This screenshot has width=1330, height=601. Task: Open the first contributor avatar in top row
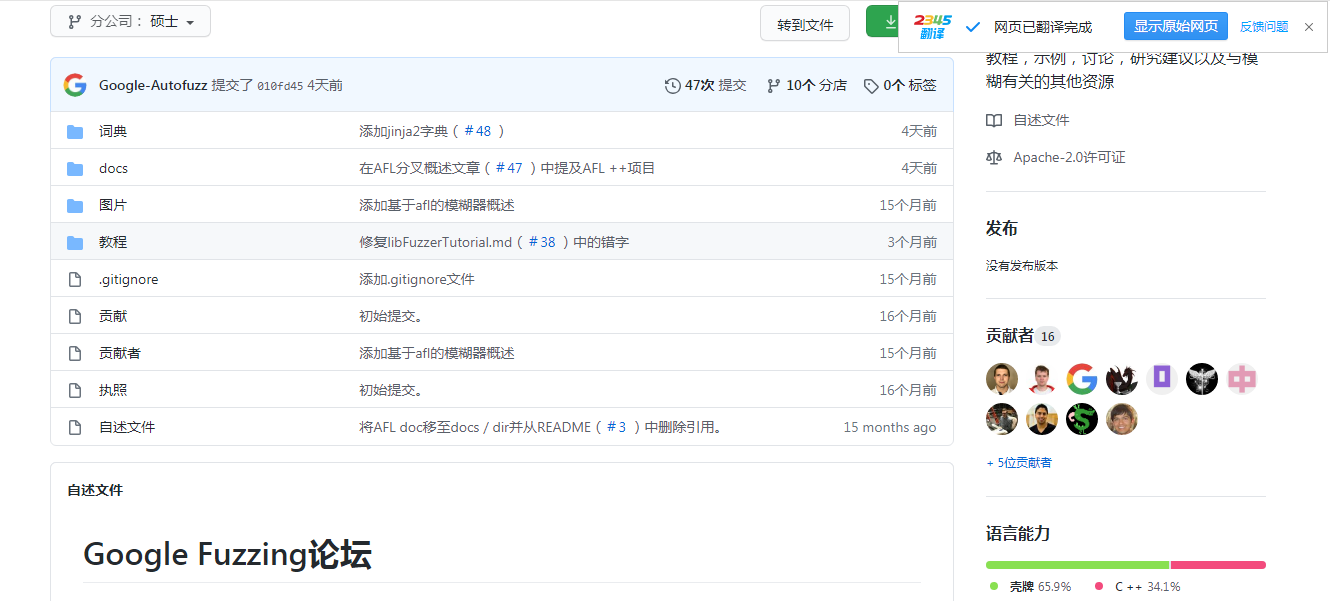coord(1002,379)
